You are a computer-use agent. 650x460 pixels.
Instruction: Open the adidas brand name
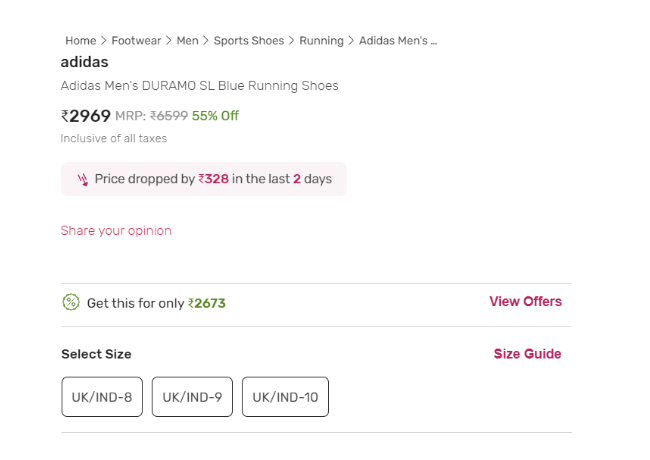click(85, 62)
